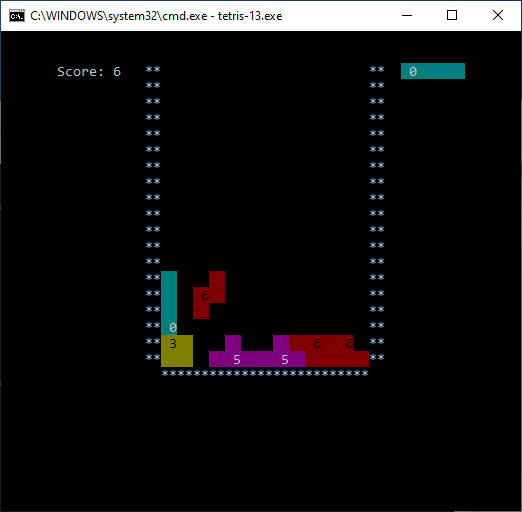Click the Score: 6 text

(x=89, y=71)
